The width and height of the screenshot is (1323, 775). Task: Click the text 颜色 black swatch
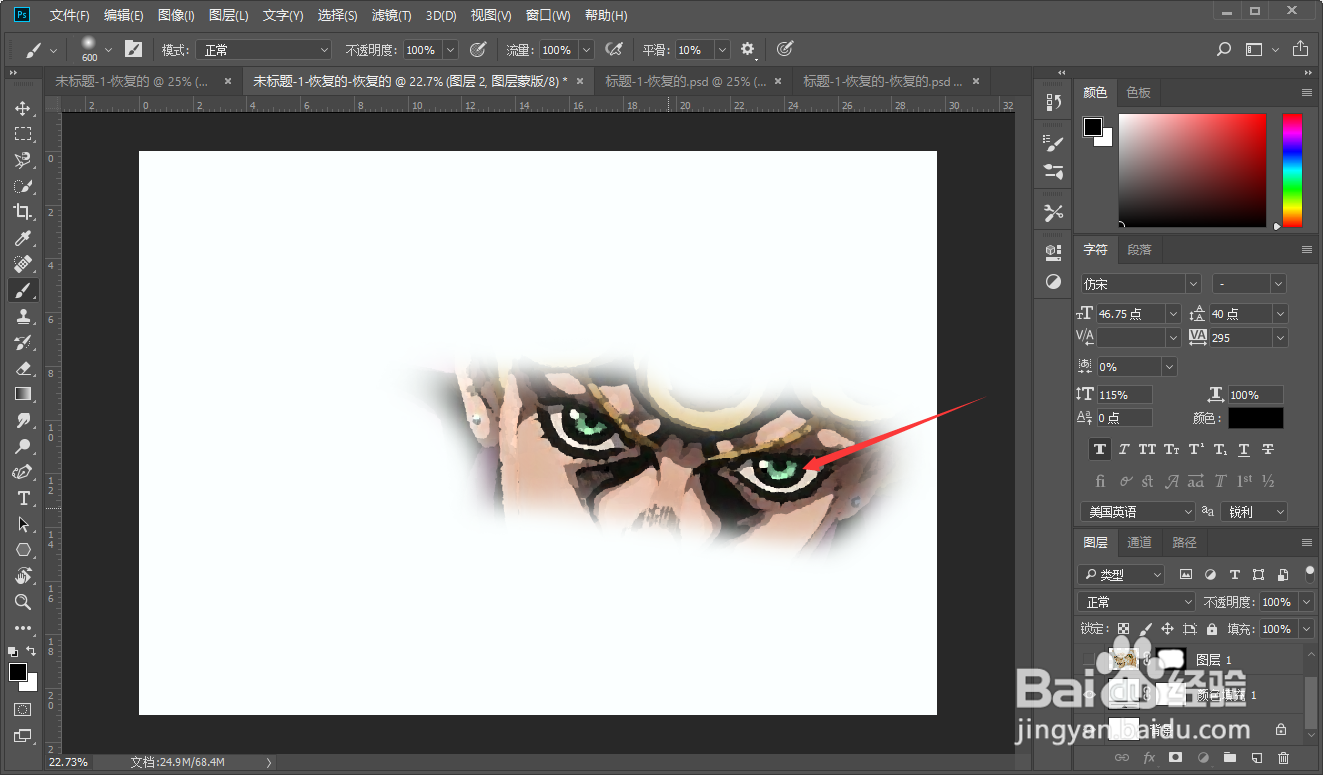click(x=1256, y=418)
